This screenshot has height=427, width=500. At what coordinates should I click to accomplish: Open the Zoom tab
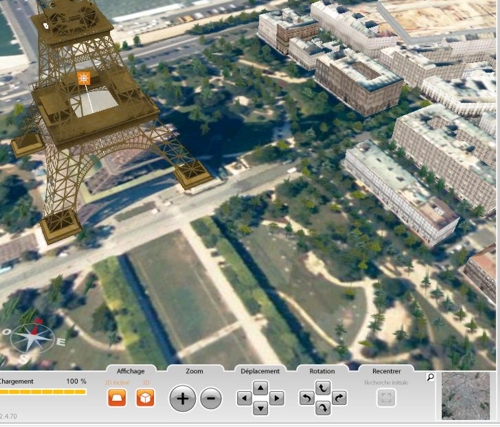[195, 371]
